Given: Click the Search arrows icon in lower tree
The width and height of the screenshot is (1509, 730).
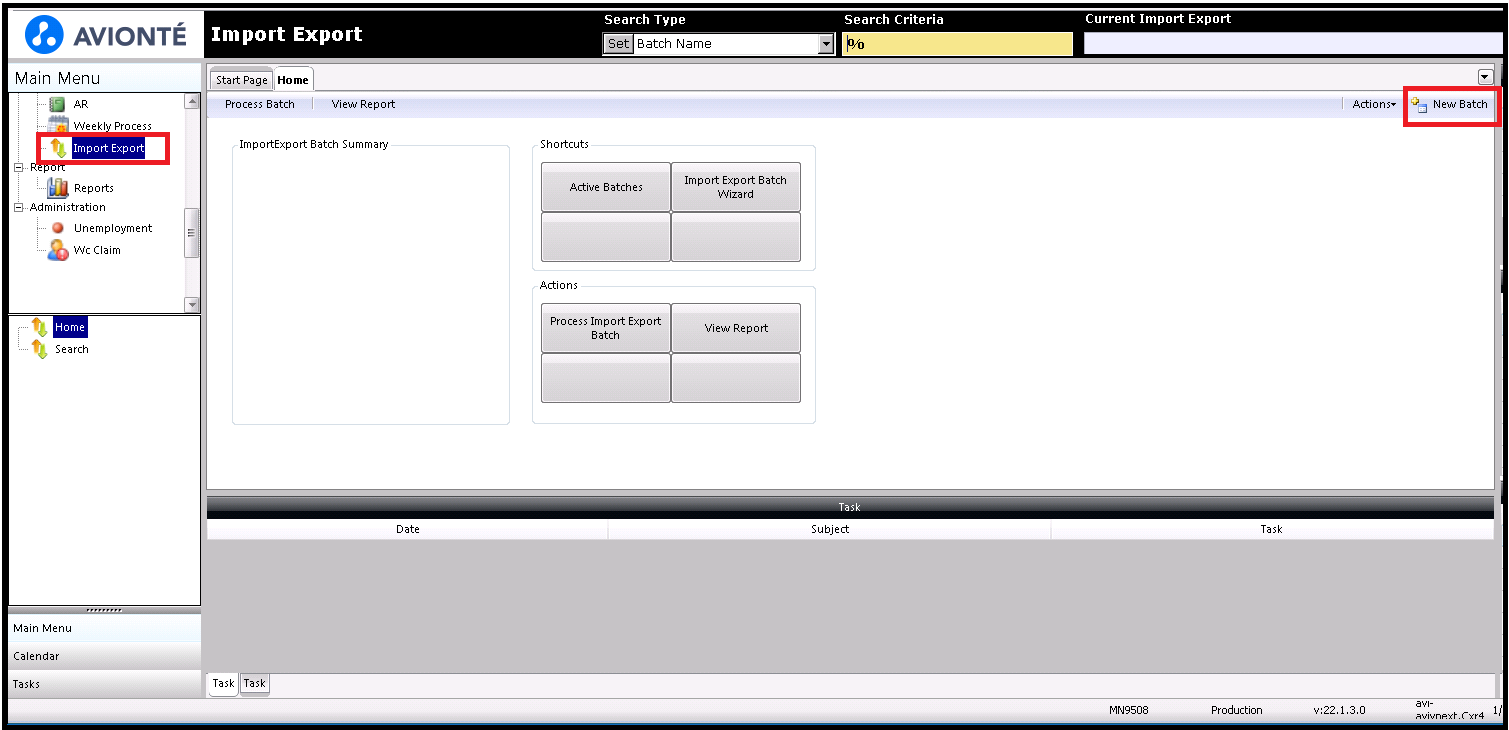Looking at the screenshot, I should (39, 349).
